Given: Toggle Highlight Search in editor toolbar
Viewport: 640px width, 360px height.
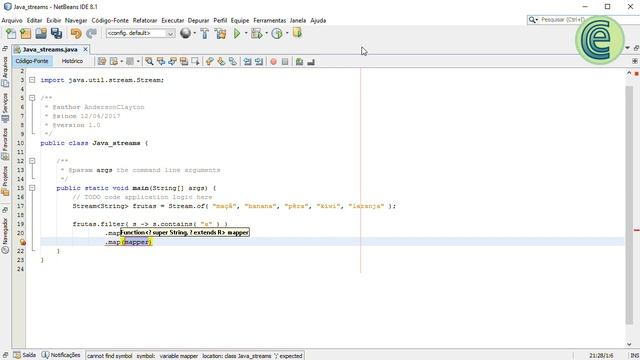Looking at the screenshot, I should click(184, 62).
